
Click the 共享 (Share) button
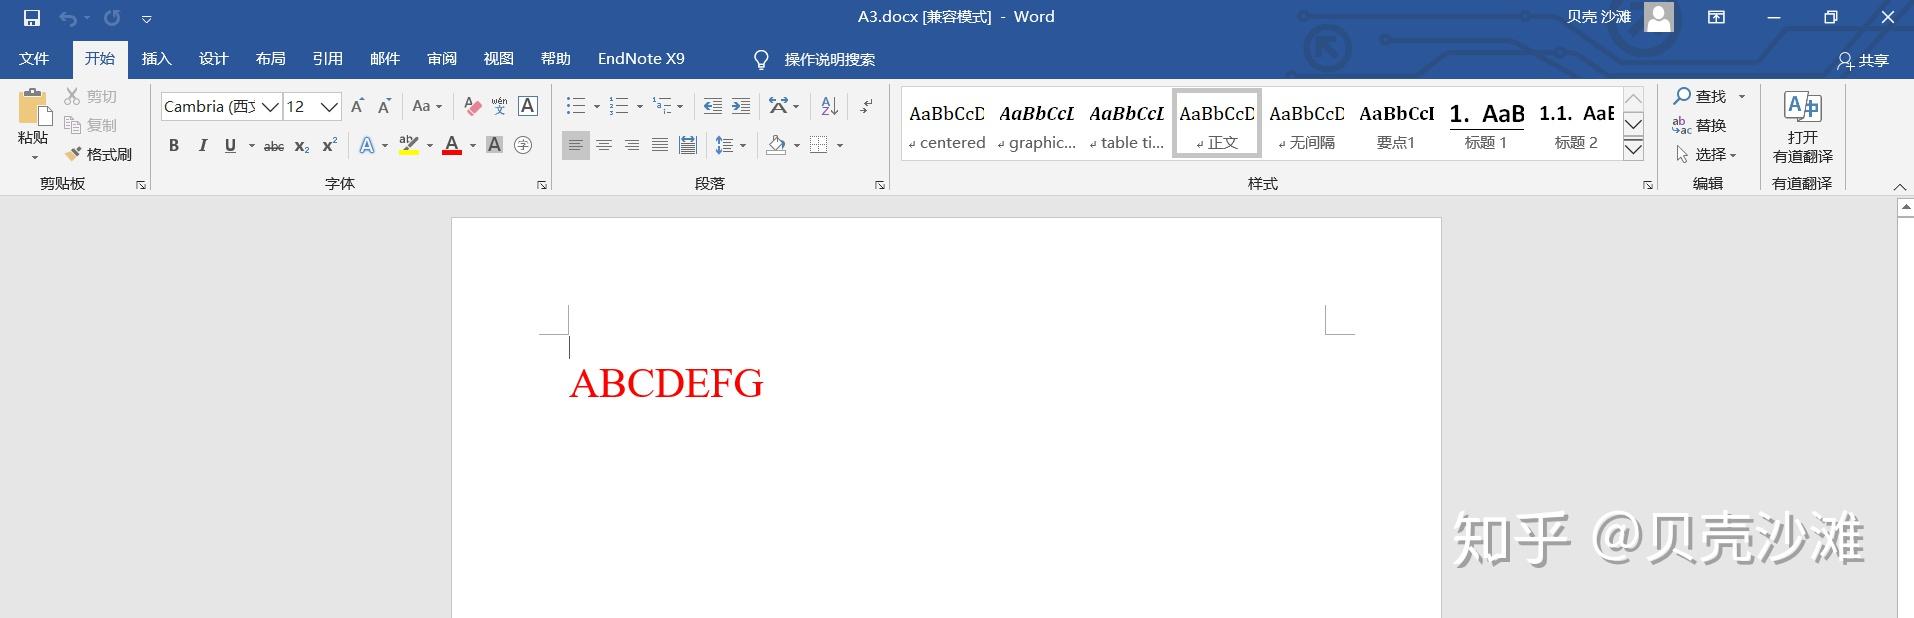coord(1863,61)
